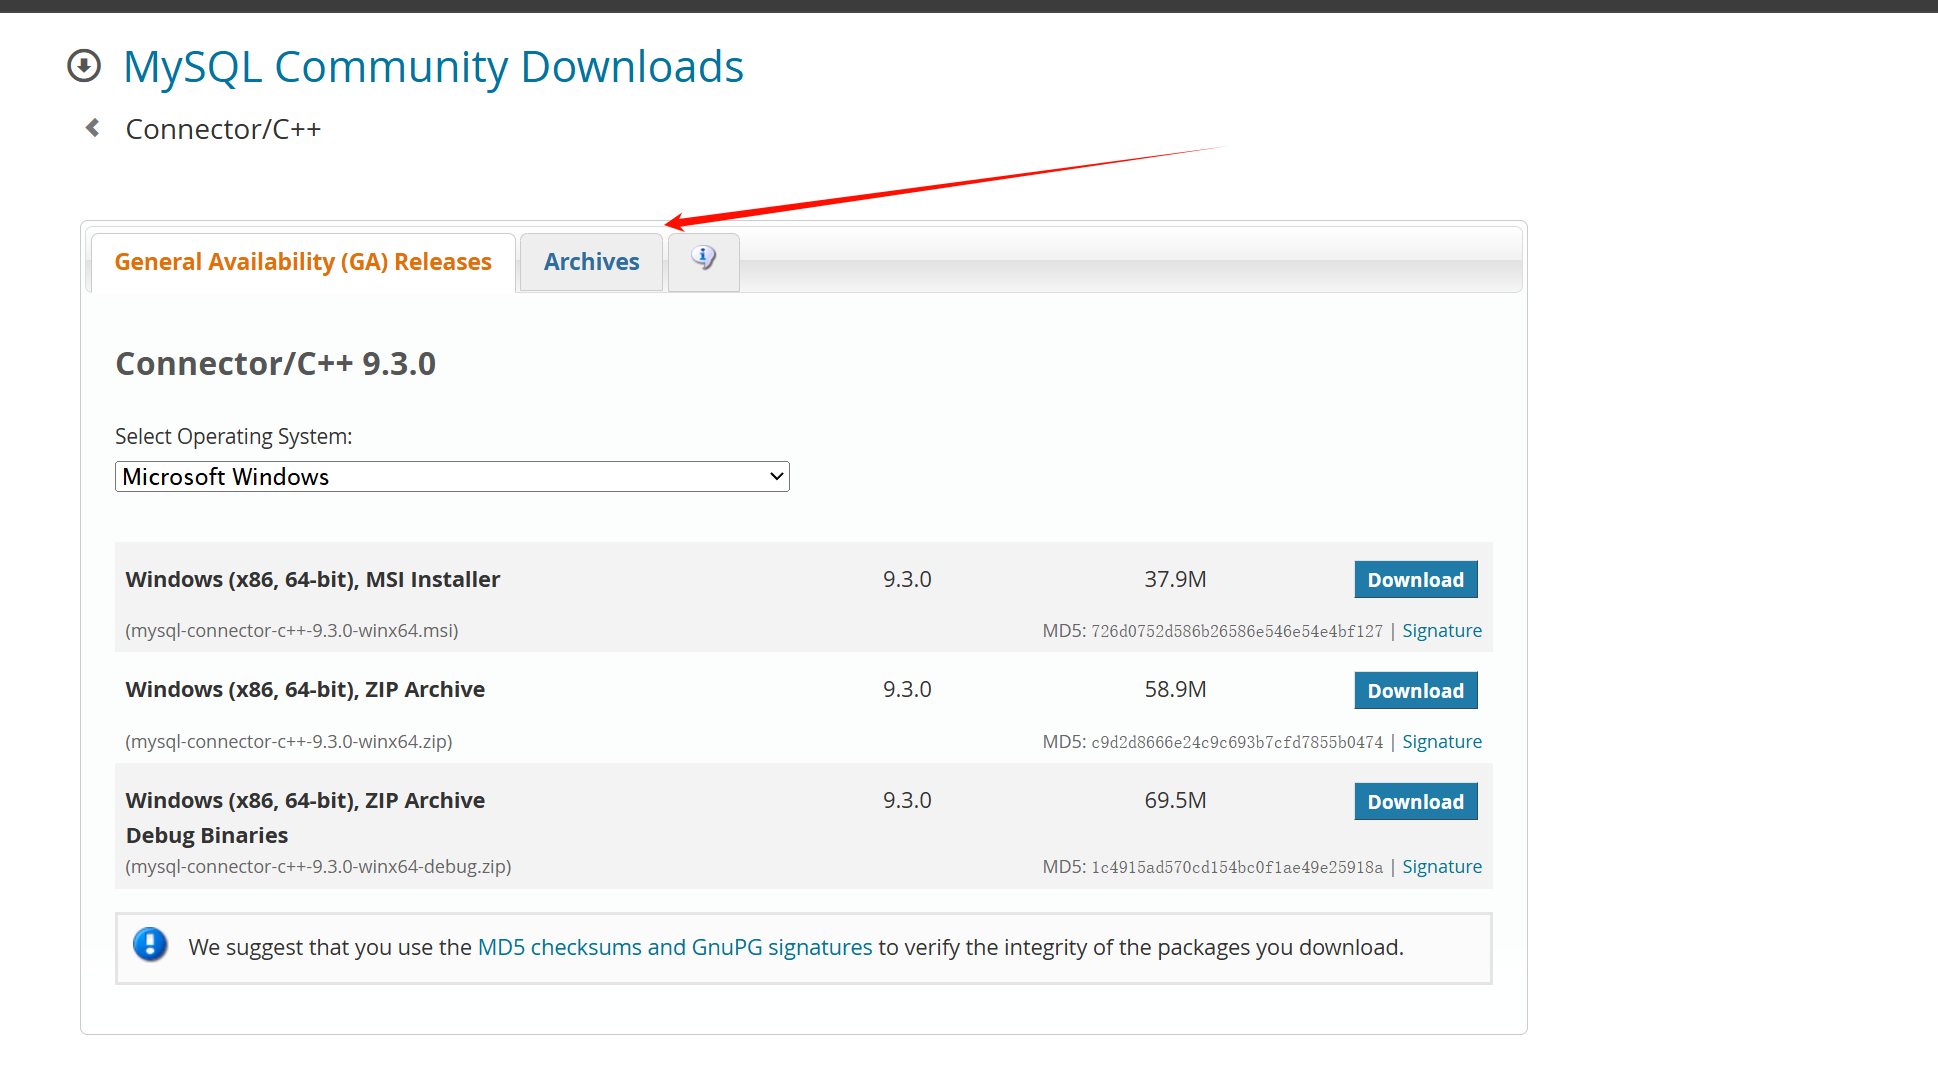
Task: Open Signature link for winx64.zip
Action: click(x=1441, y=742)
